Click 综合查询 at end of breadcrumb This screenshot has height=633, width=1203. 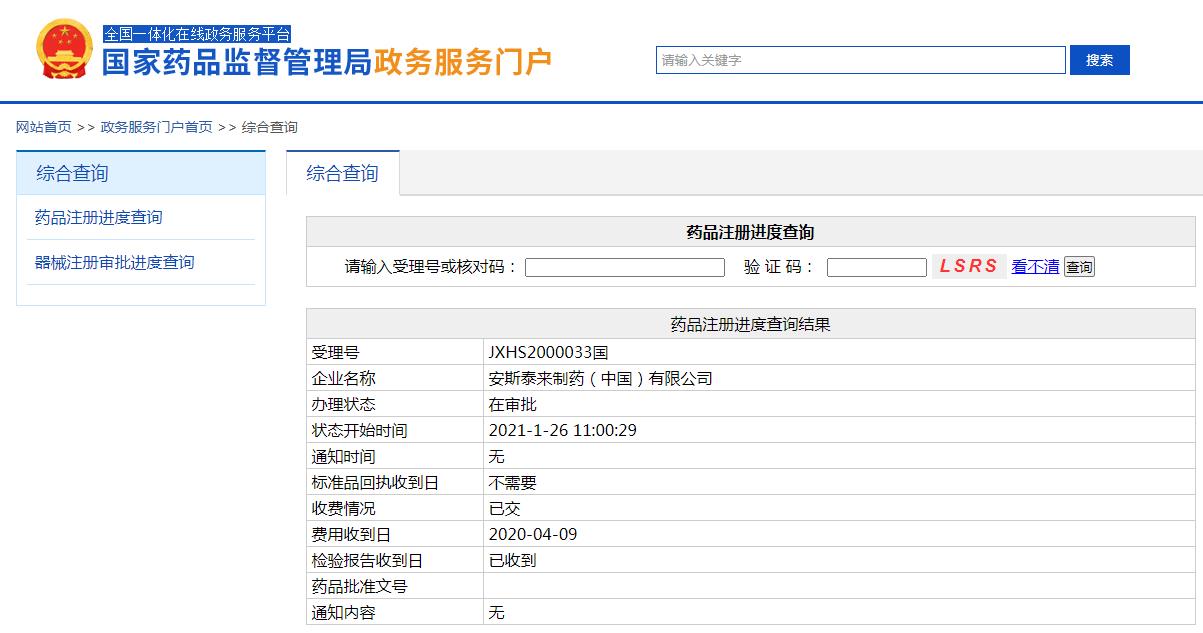270,127
